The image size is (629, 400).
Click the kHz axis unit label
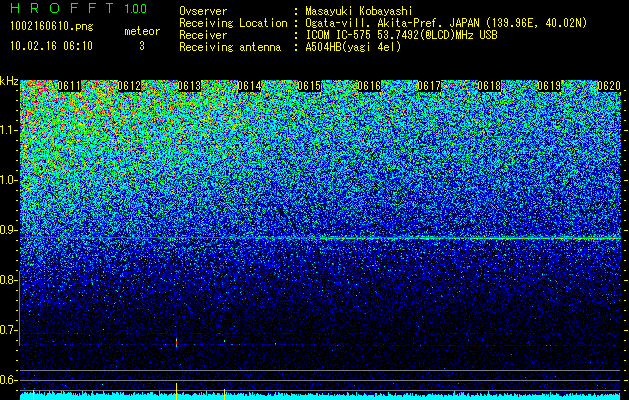coord(9,81)
